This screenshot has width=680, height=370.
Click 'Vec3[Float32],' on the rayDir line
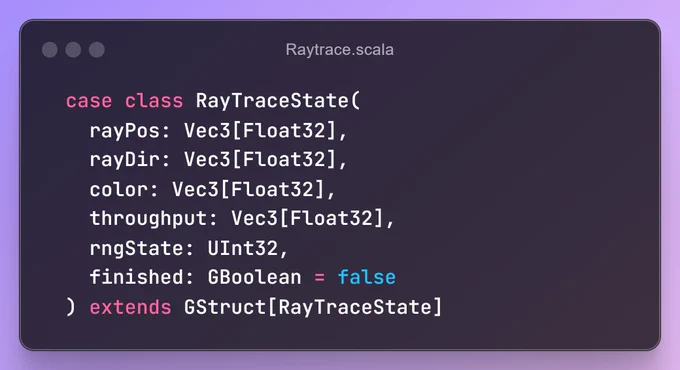(265, 160)
